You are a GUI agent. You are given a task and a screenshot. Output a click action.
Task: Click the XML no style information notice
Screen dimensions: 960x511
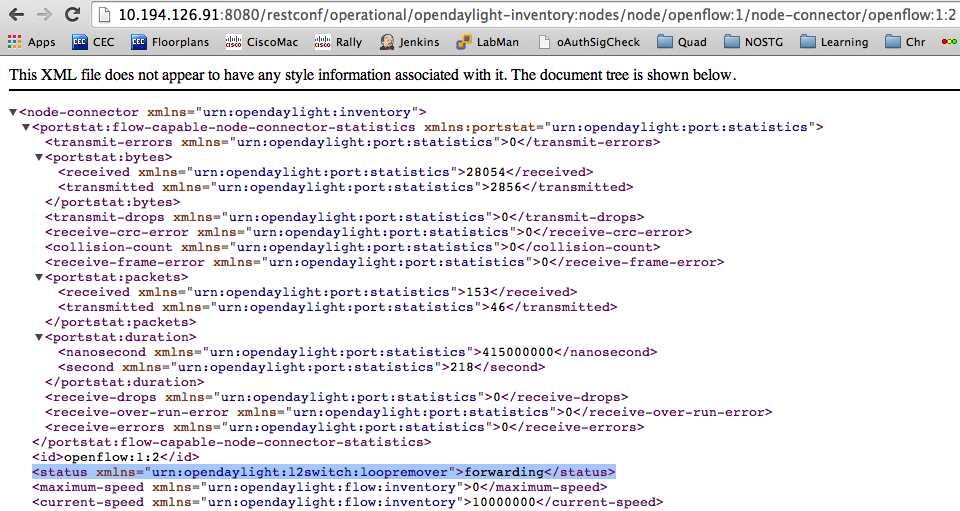(x=373, y=75)
